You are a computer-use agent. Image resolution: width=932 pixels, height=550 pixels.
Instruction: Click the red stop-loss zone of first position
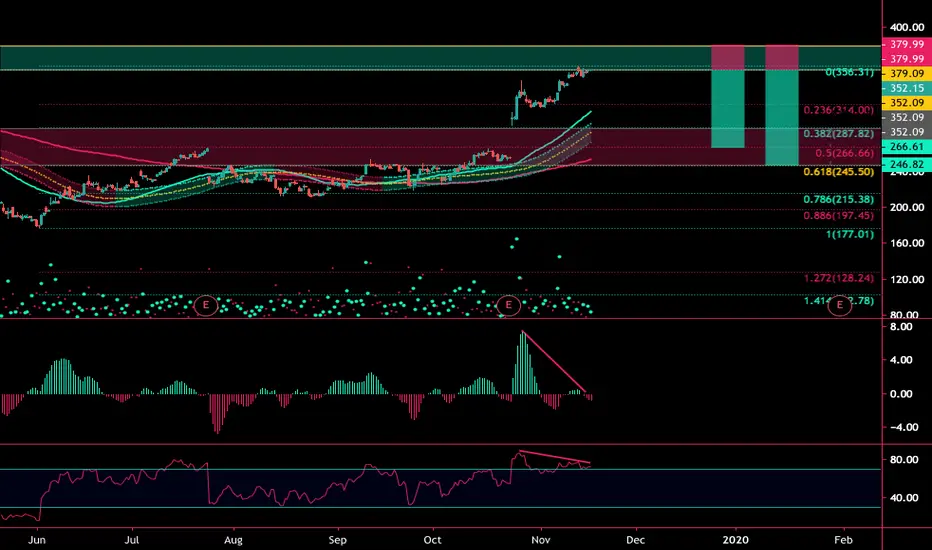click(x=728, y=58)
